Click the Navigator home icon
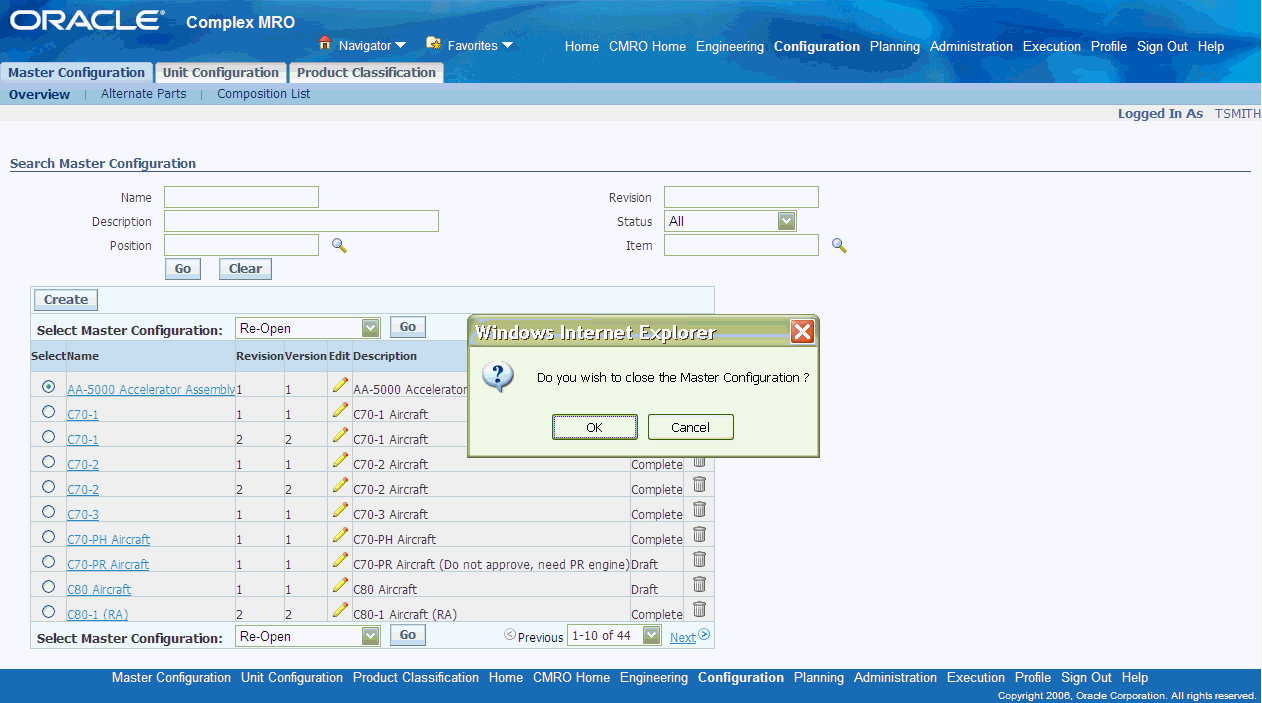1262x703 pixels. tap(324, 44)
